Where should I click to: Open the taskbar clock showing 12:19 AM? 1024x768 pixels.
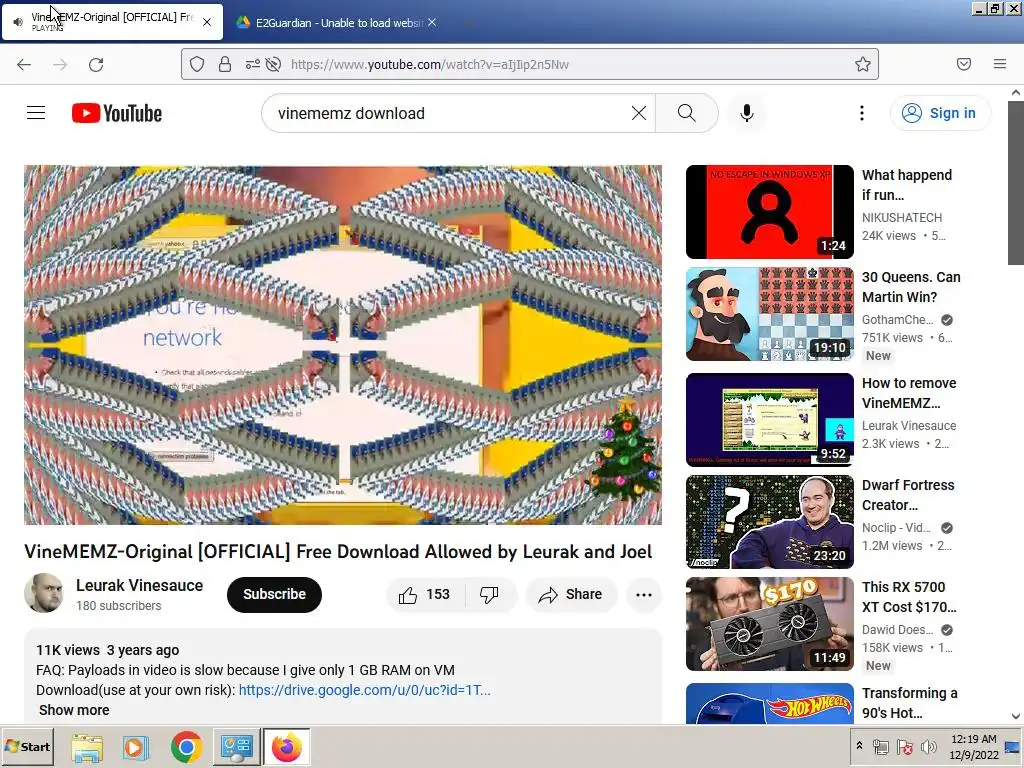click(973, 746)
